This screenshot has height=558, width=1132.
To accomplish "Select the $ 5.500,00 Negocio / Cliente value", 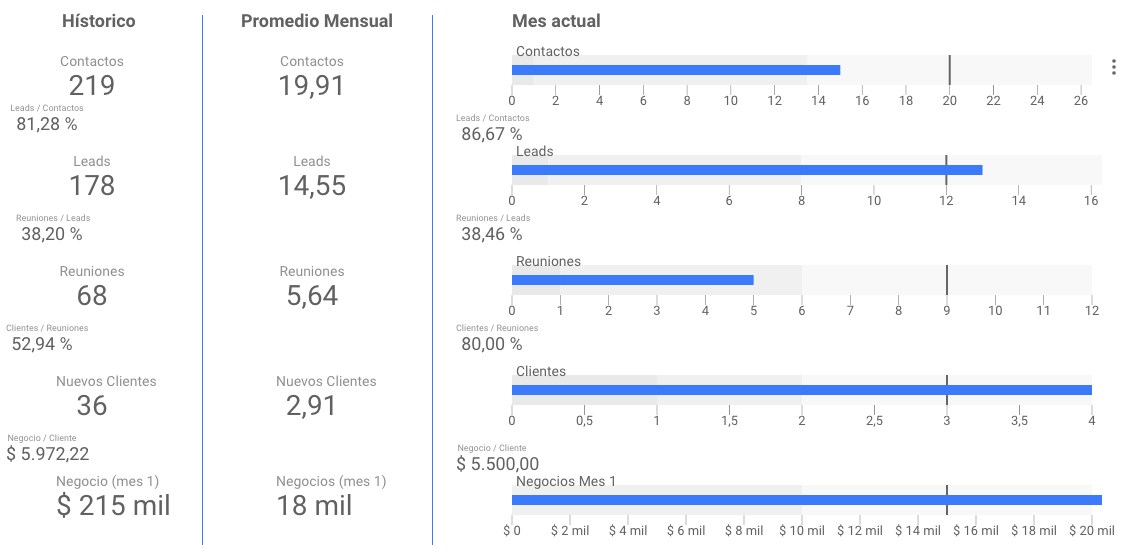I will (x=498, y=464).
